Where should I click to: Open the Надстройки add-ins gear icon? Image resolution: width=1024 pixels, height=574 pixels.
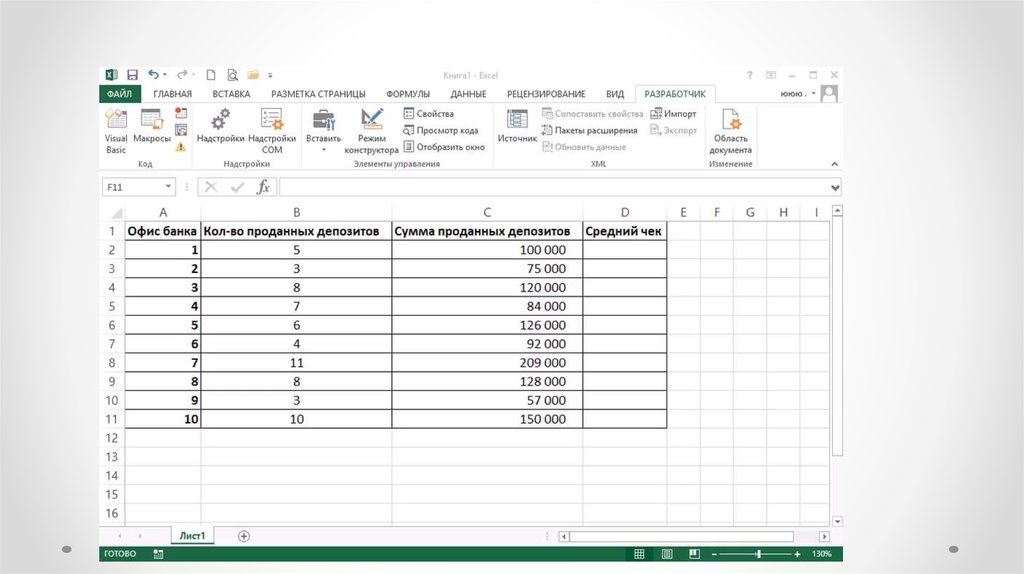(220, 128)
